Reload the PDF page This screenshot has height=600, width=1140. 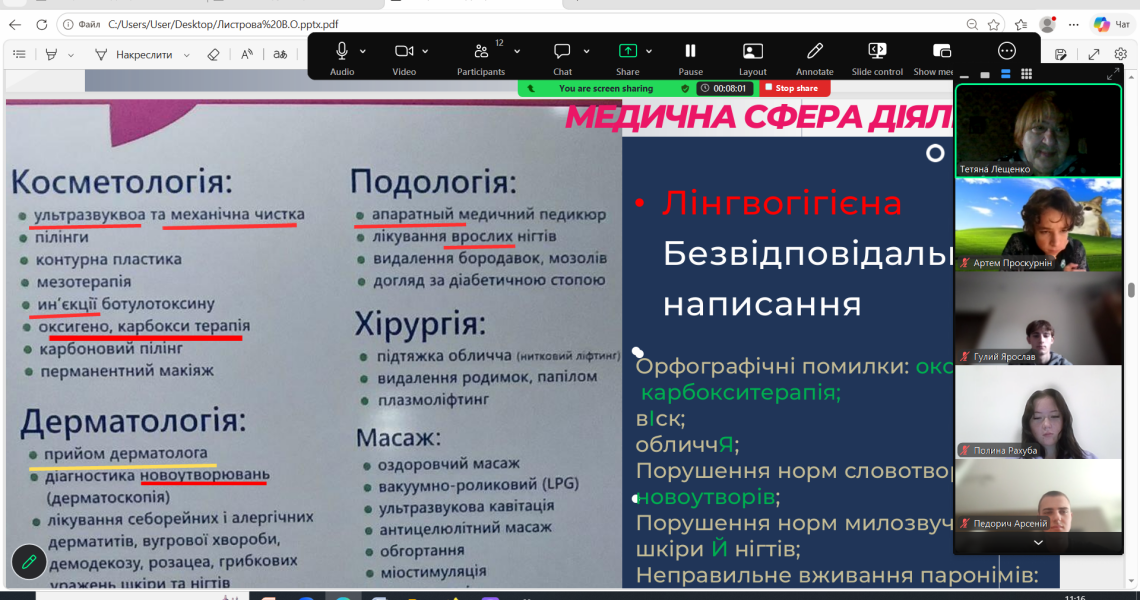click(41, 24)
